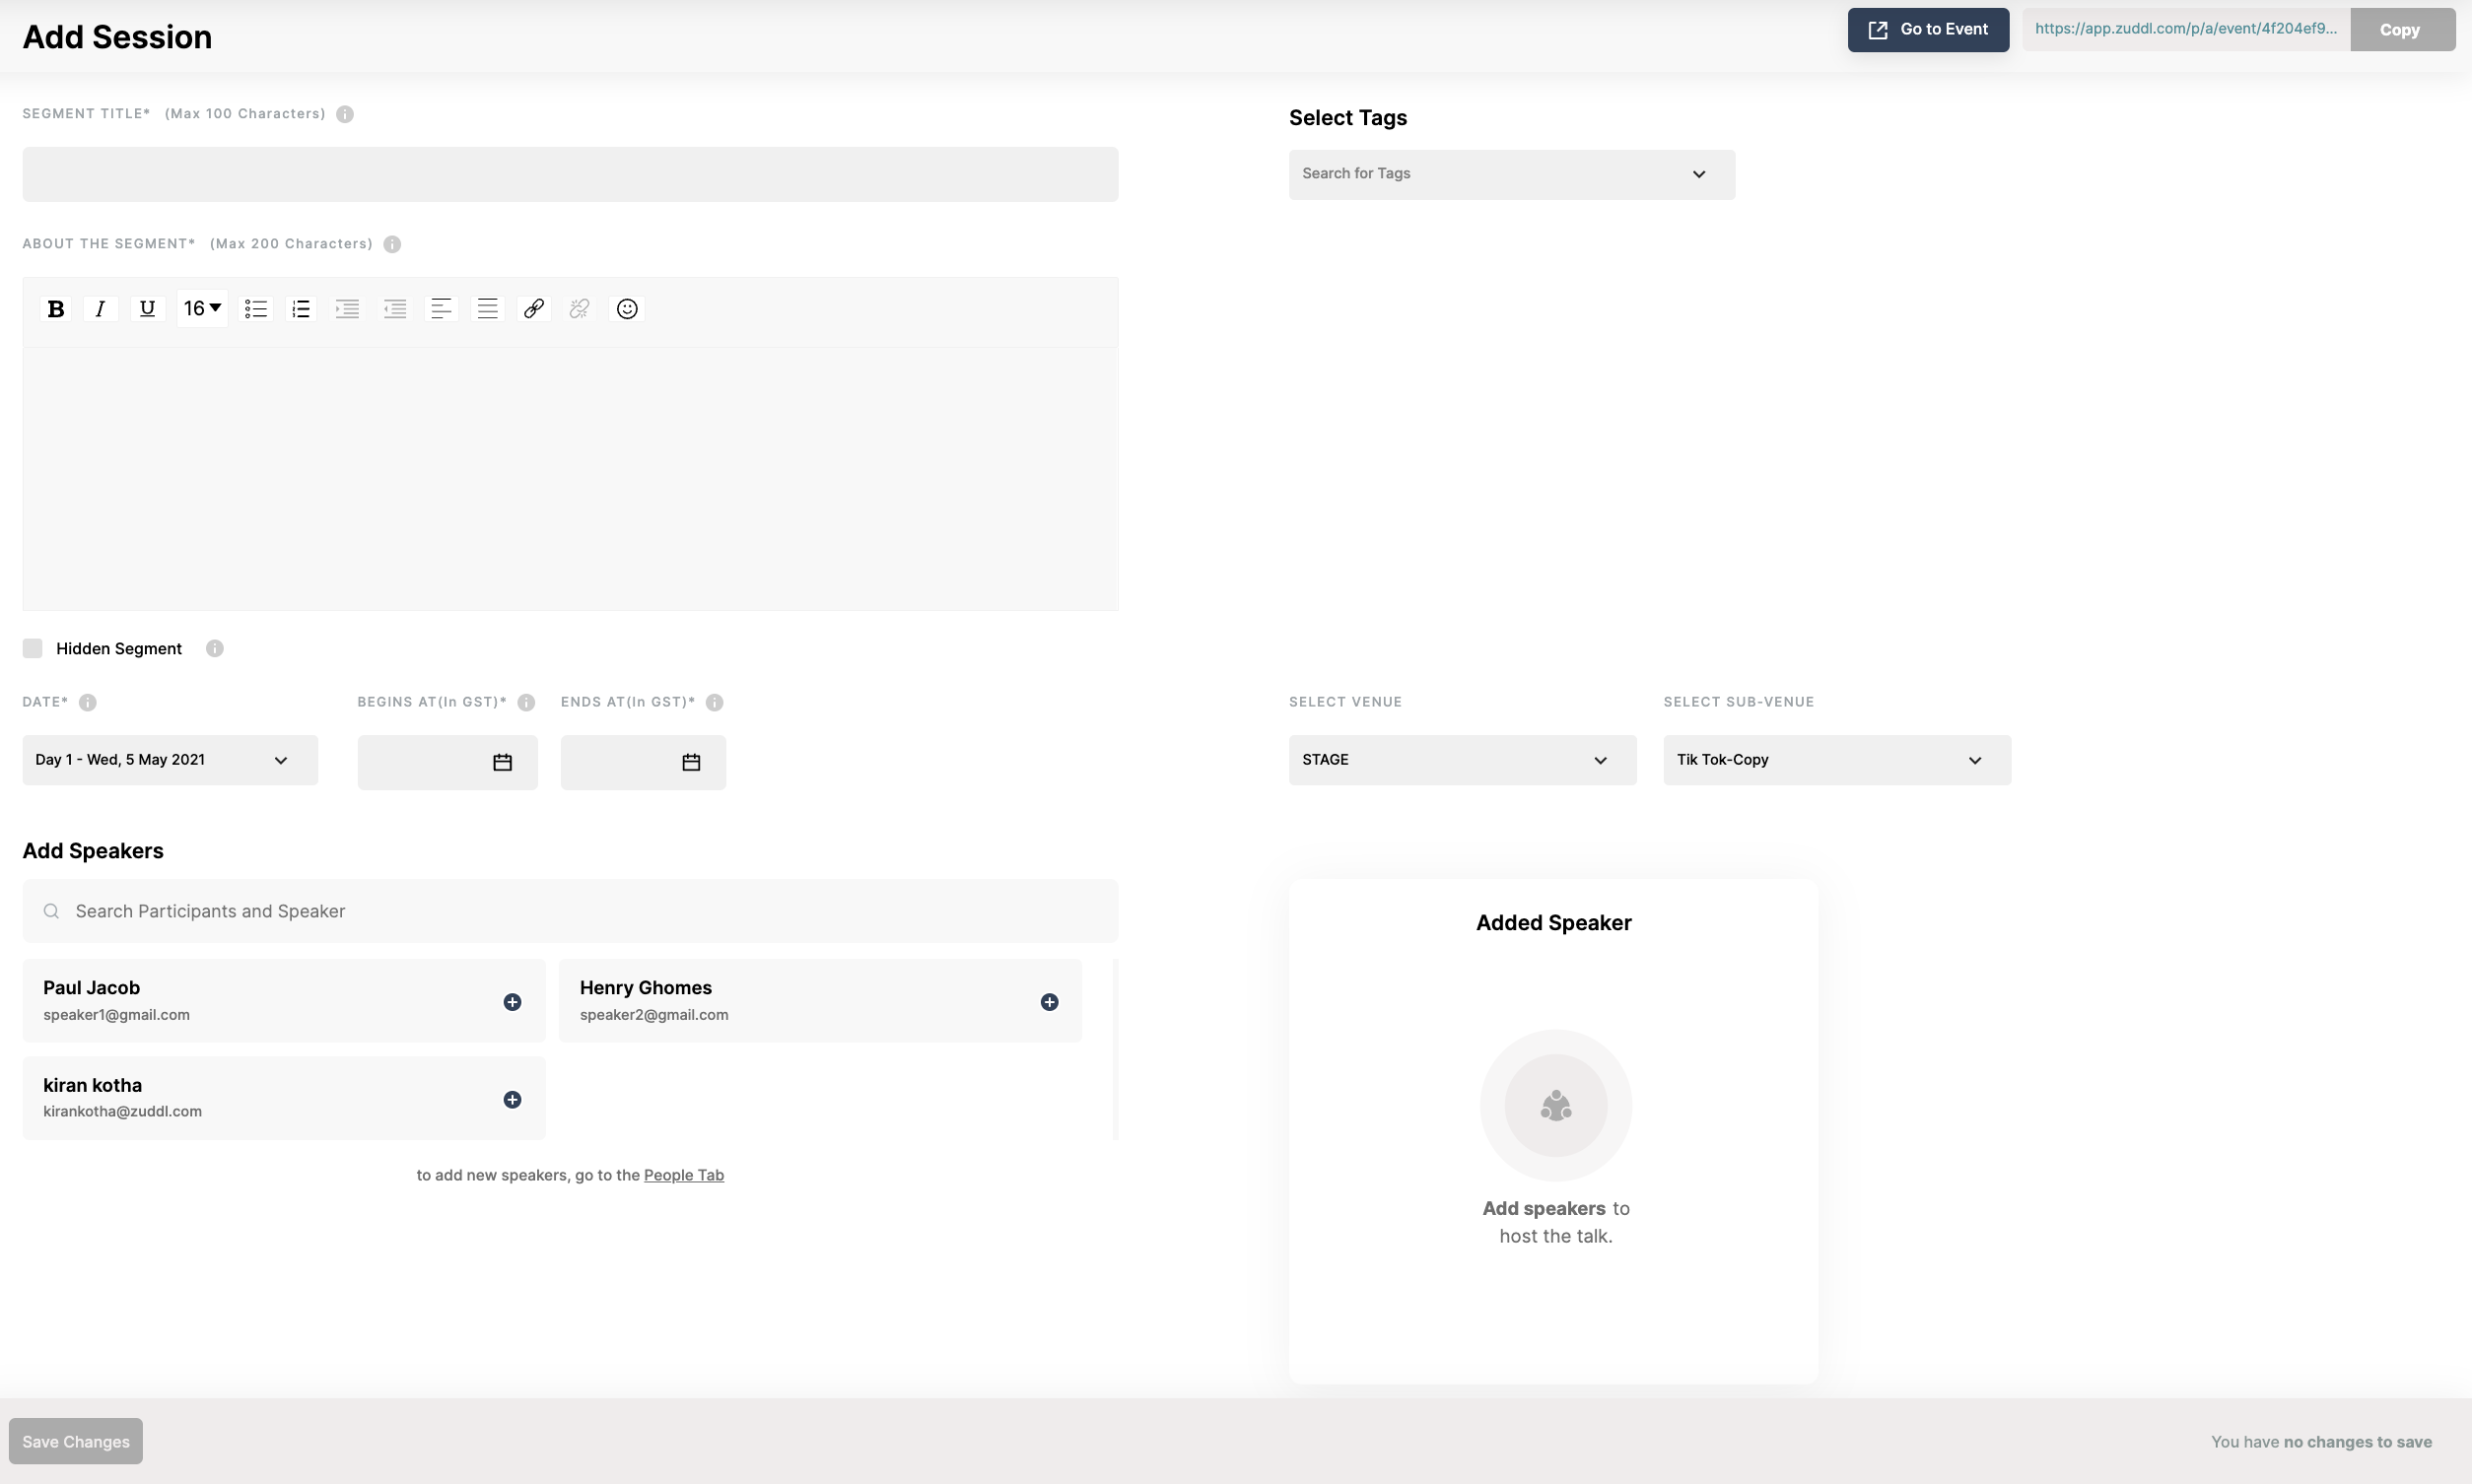Click info icon next to Segment Title
This screenshot has height=1484, width=2472.
pos(345,114)
